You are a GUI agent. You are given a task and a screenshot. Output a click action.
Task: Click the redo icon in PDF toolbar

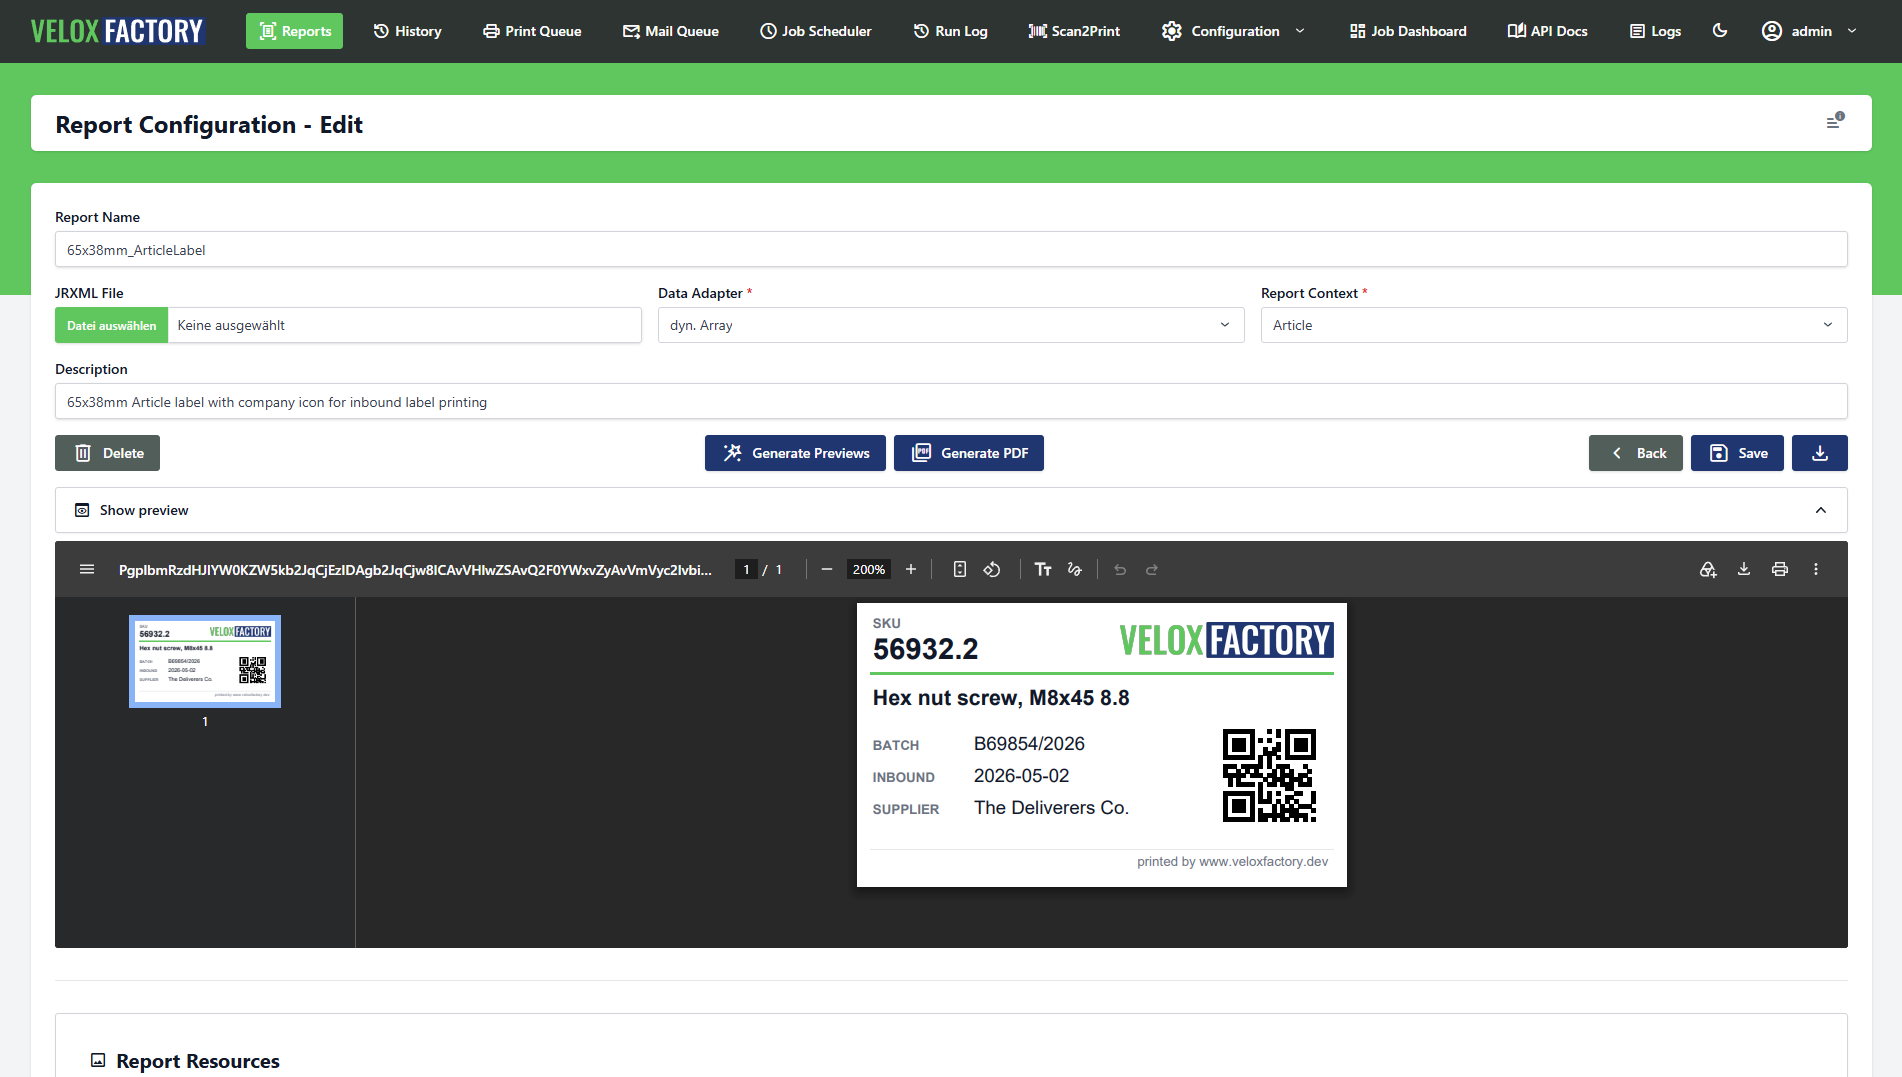1152,569
